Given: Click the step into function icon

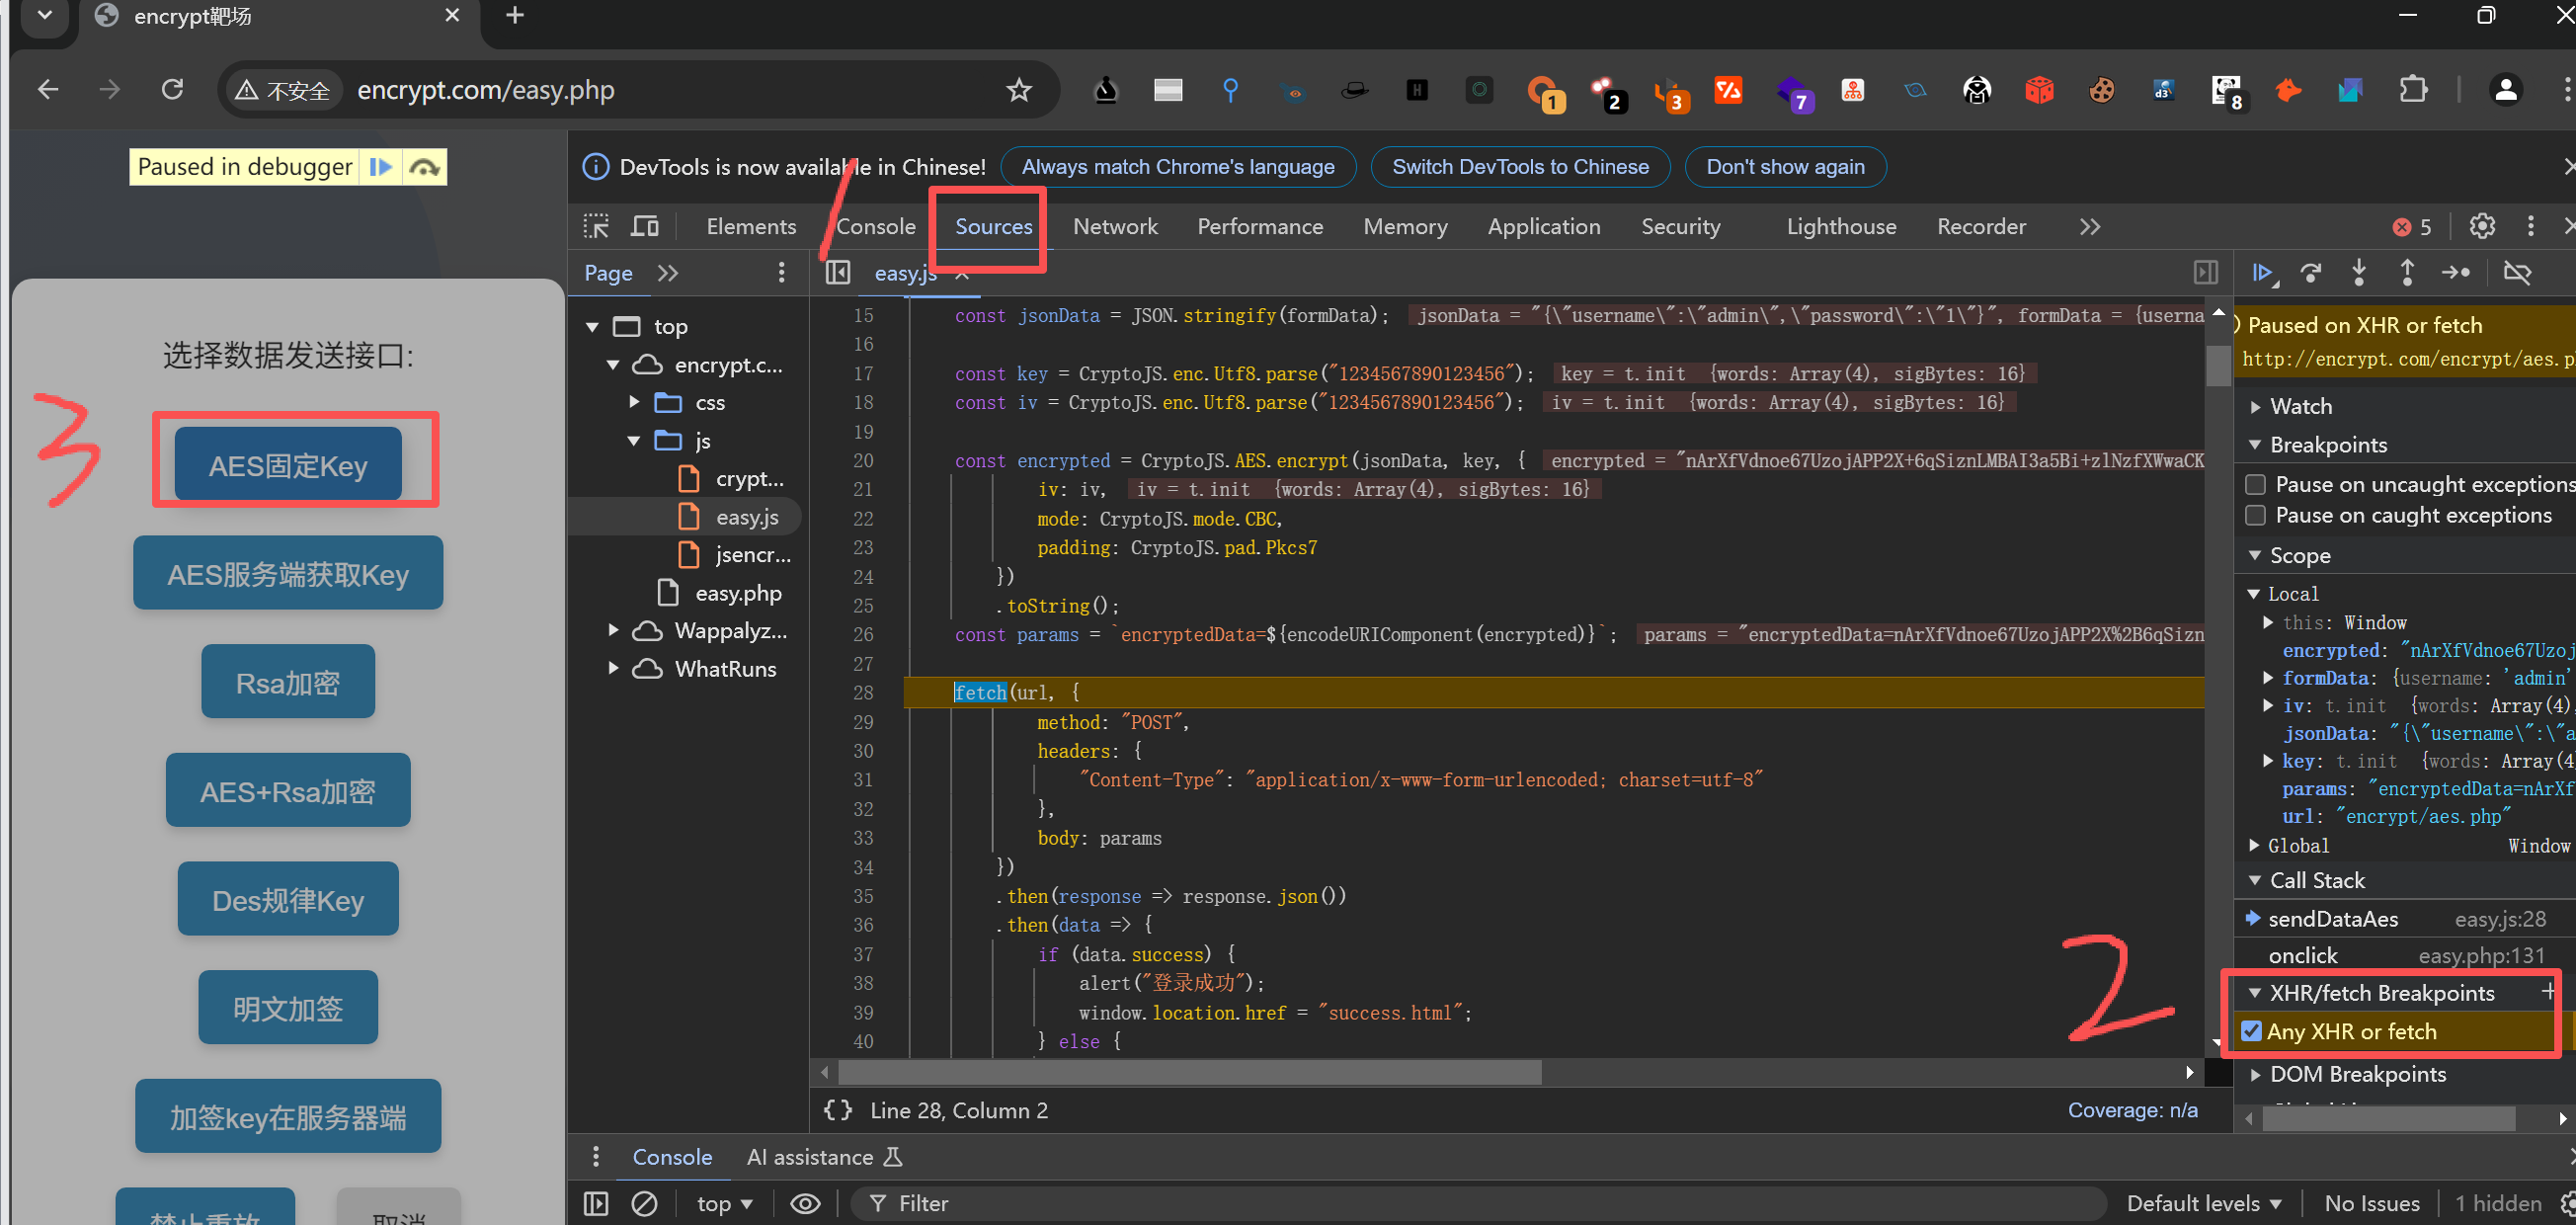Looking at the screenshot, I should 2359,273.
